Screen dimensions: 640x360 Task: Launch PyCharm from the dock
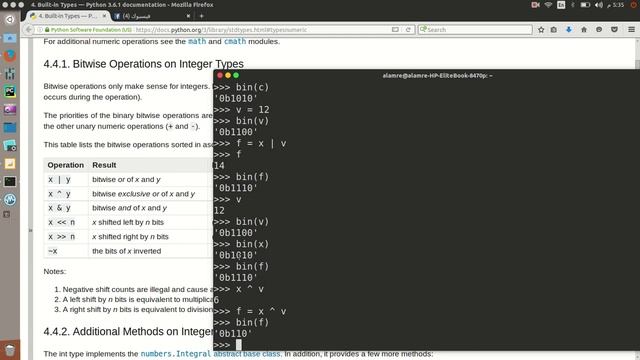(x=10, y=91)
